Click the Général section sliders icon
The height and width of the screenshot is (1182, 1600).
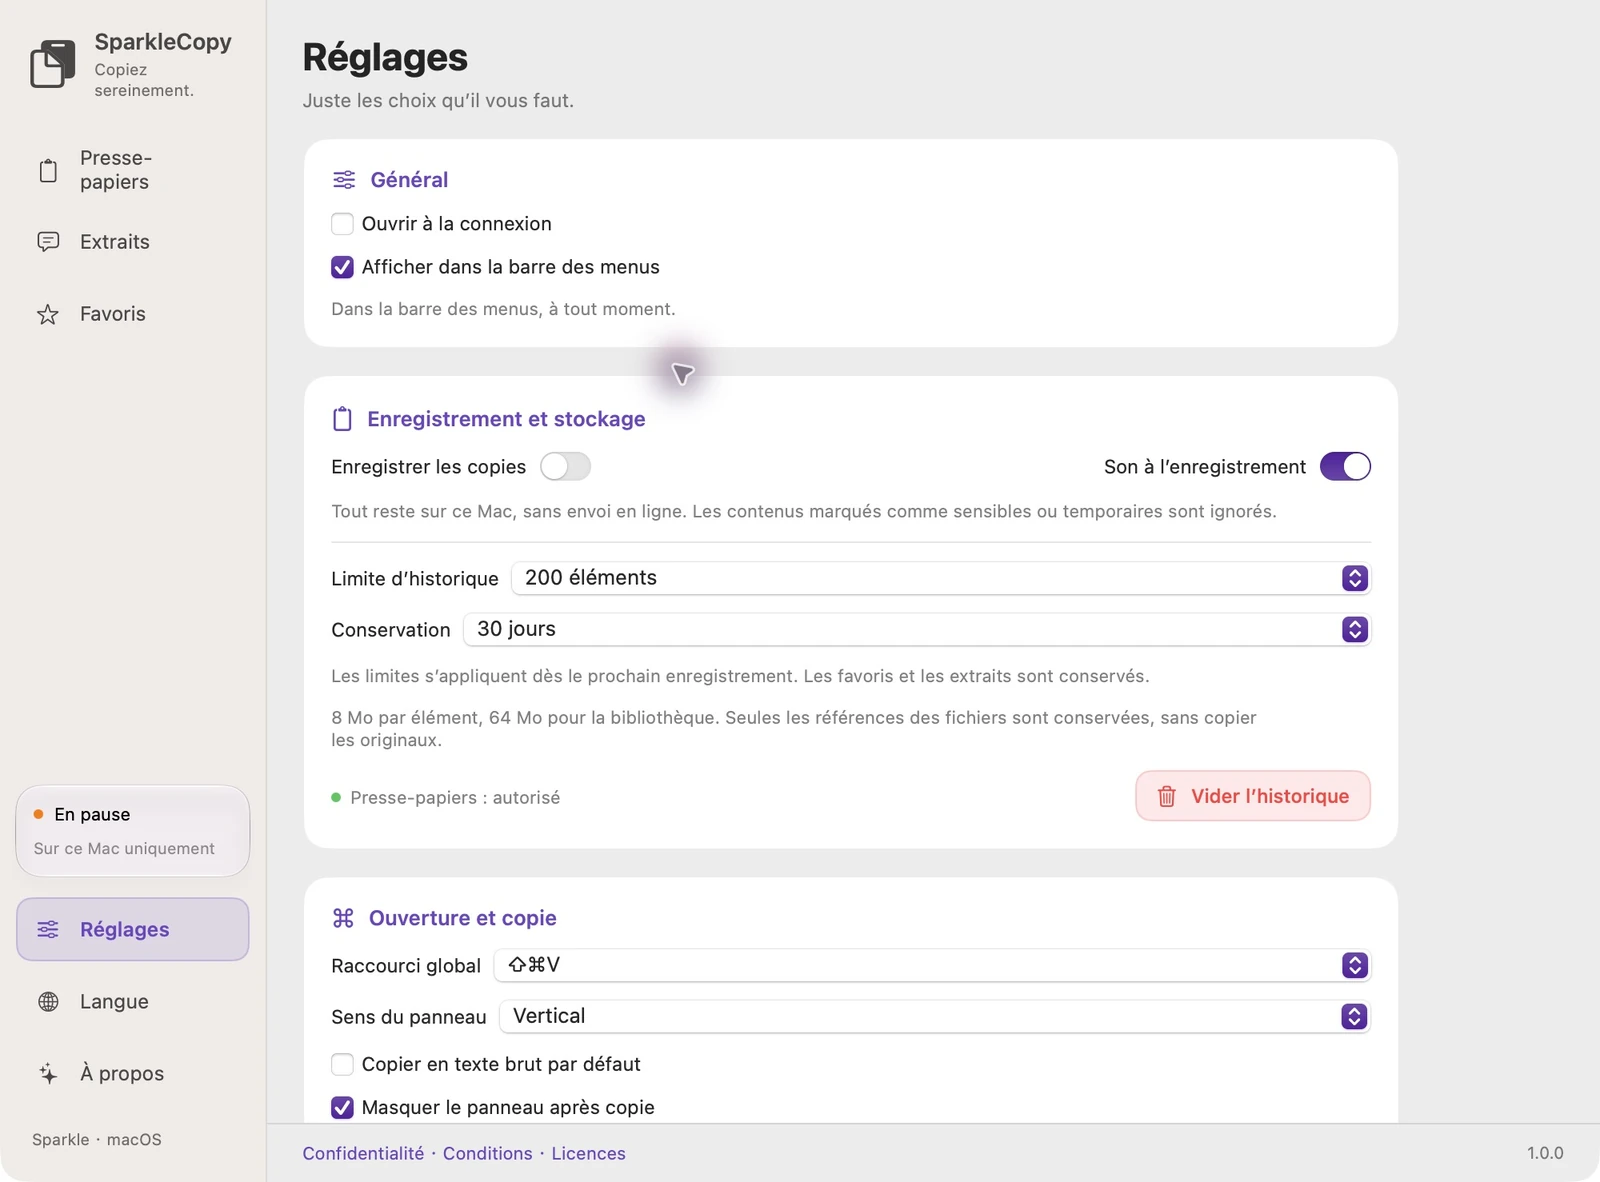(344, 180)
